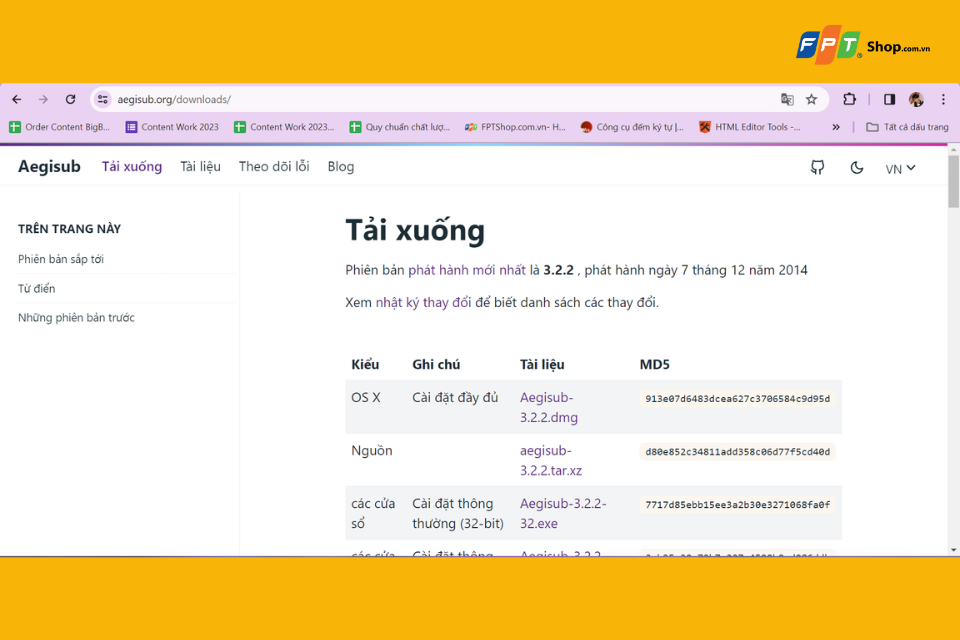Open the Extensions puzzle icon
Image resolution: width=960 pixels, height=640 pixels.
pyautogui.click(x=849, y=99)
